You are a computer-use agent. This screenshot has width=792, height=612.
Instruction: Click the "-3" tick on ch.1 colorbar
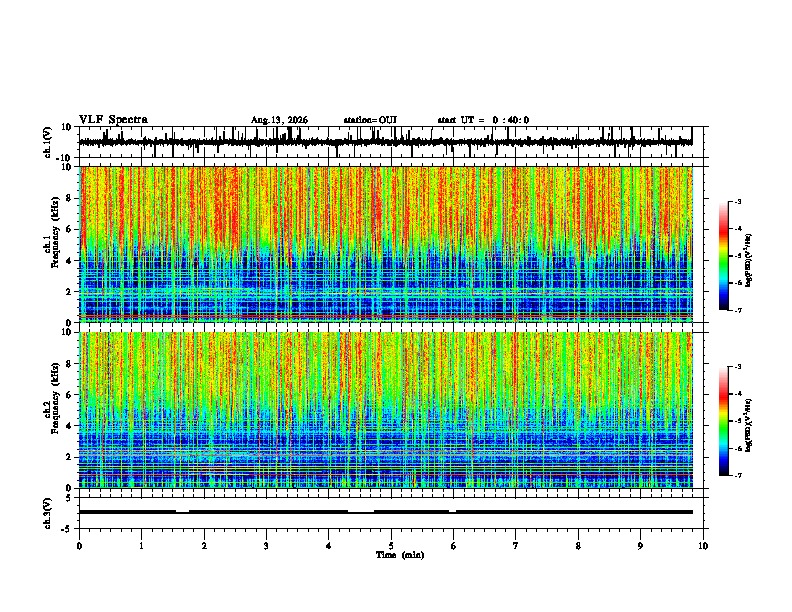(737, 201)
